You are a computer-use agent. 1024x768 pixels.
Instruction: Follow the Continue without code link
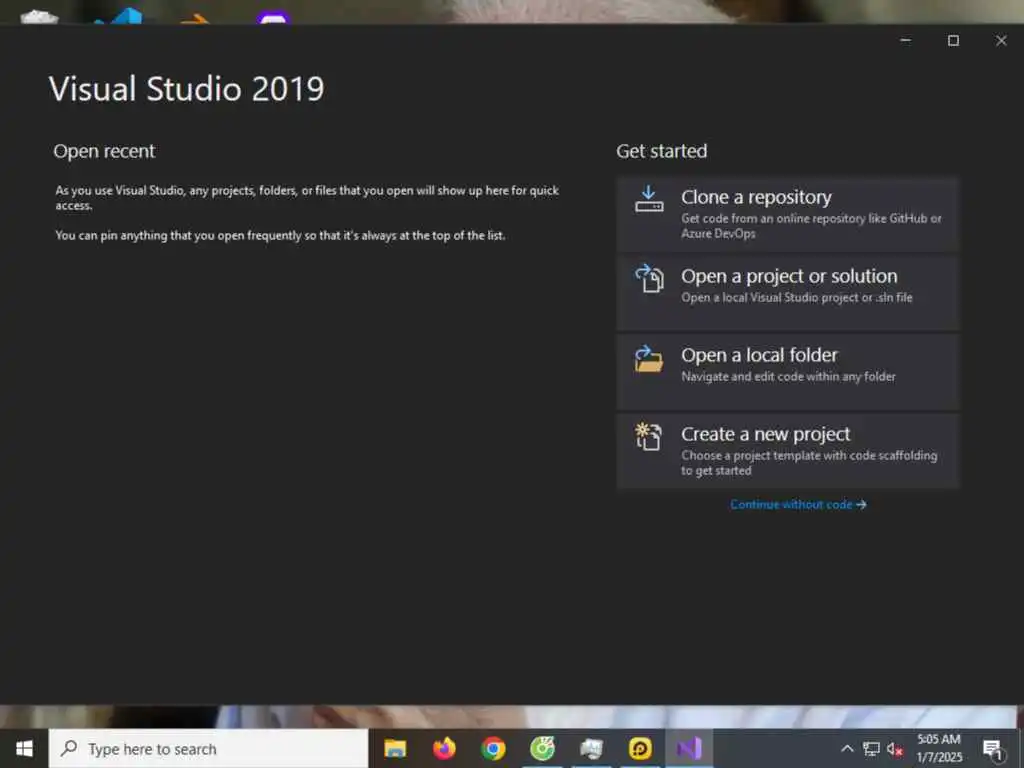[798, 505]
